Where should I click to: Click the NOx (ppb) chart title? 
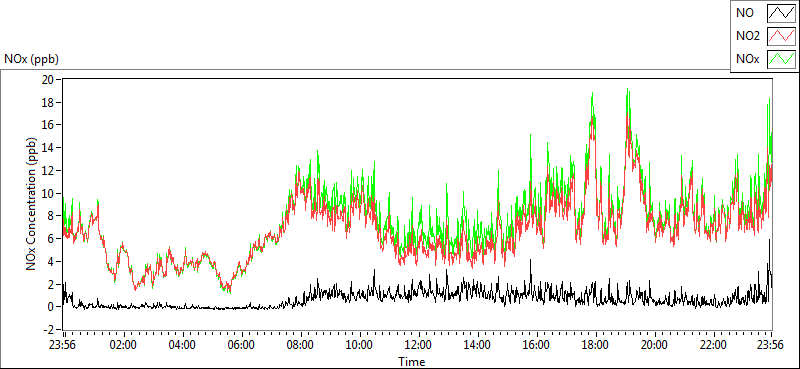click(32, 59)
